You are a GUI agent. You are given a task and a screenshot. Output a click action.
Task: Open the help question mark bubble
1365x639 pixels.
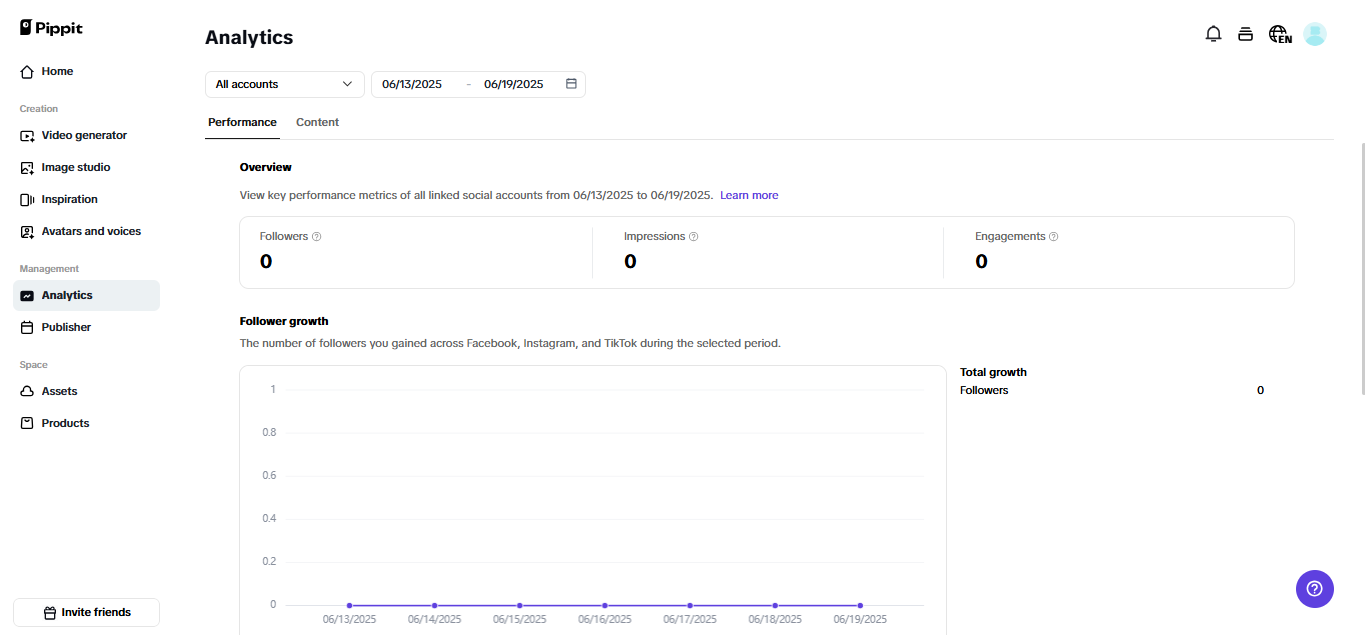coord(1314,589)
